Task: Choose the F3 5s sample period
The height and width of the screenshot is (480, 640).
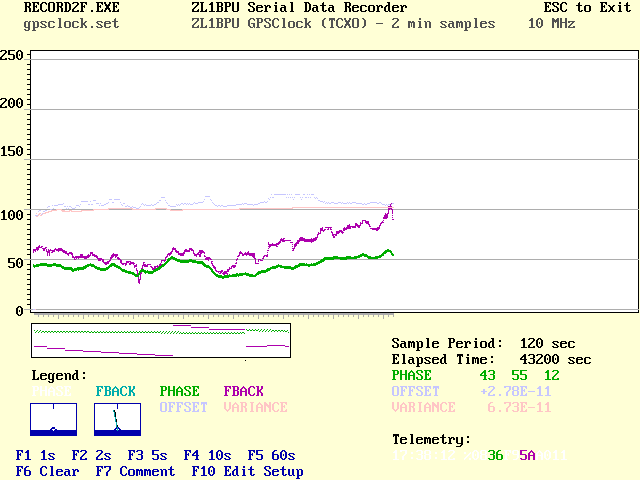Action: (x=147, y=455)
